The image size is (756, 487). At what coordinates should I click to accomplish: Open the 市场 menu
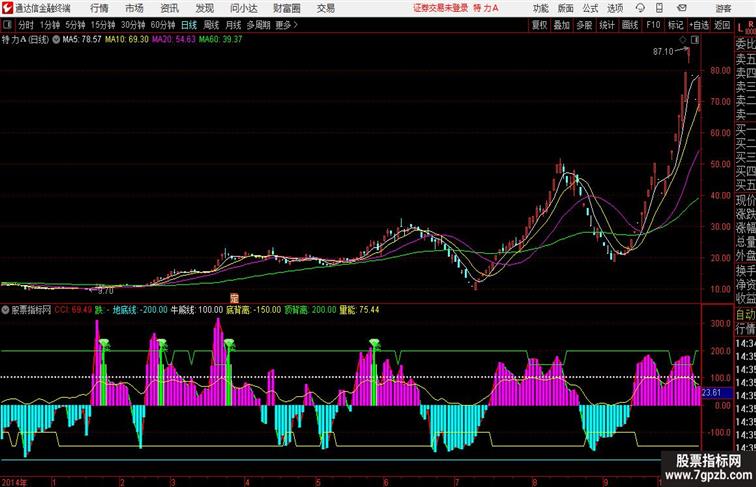134,8
